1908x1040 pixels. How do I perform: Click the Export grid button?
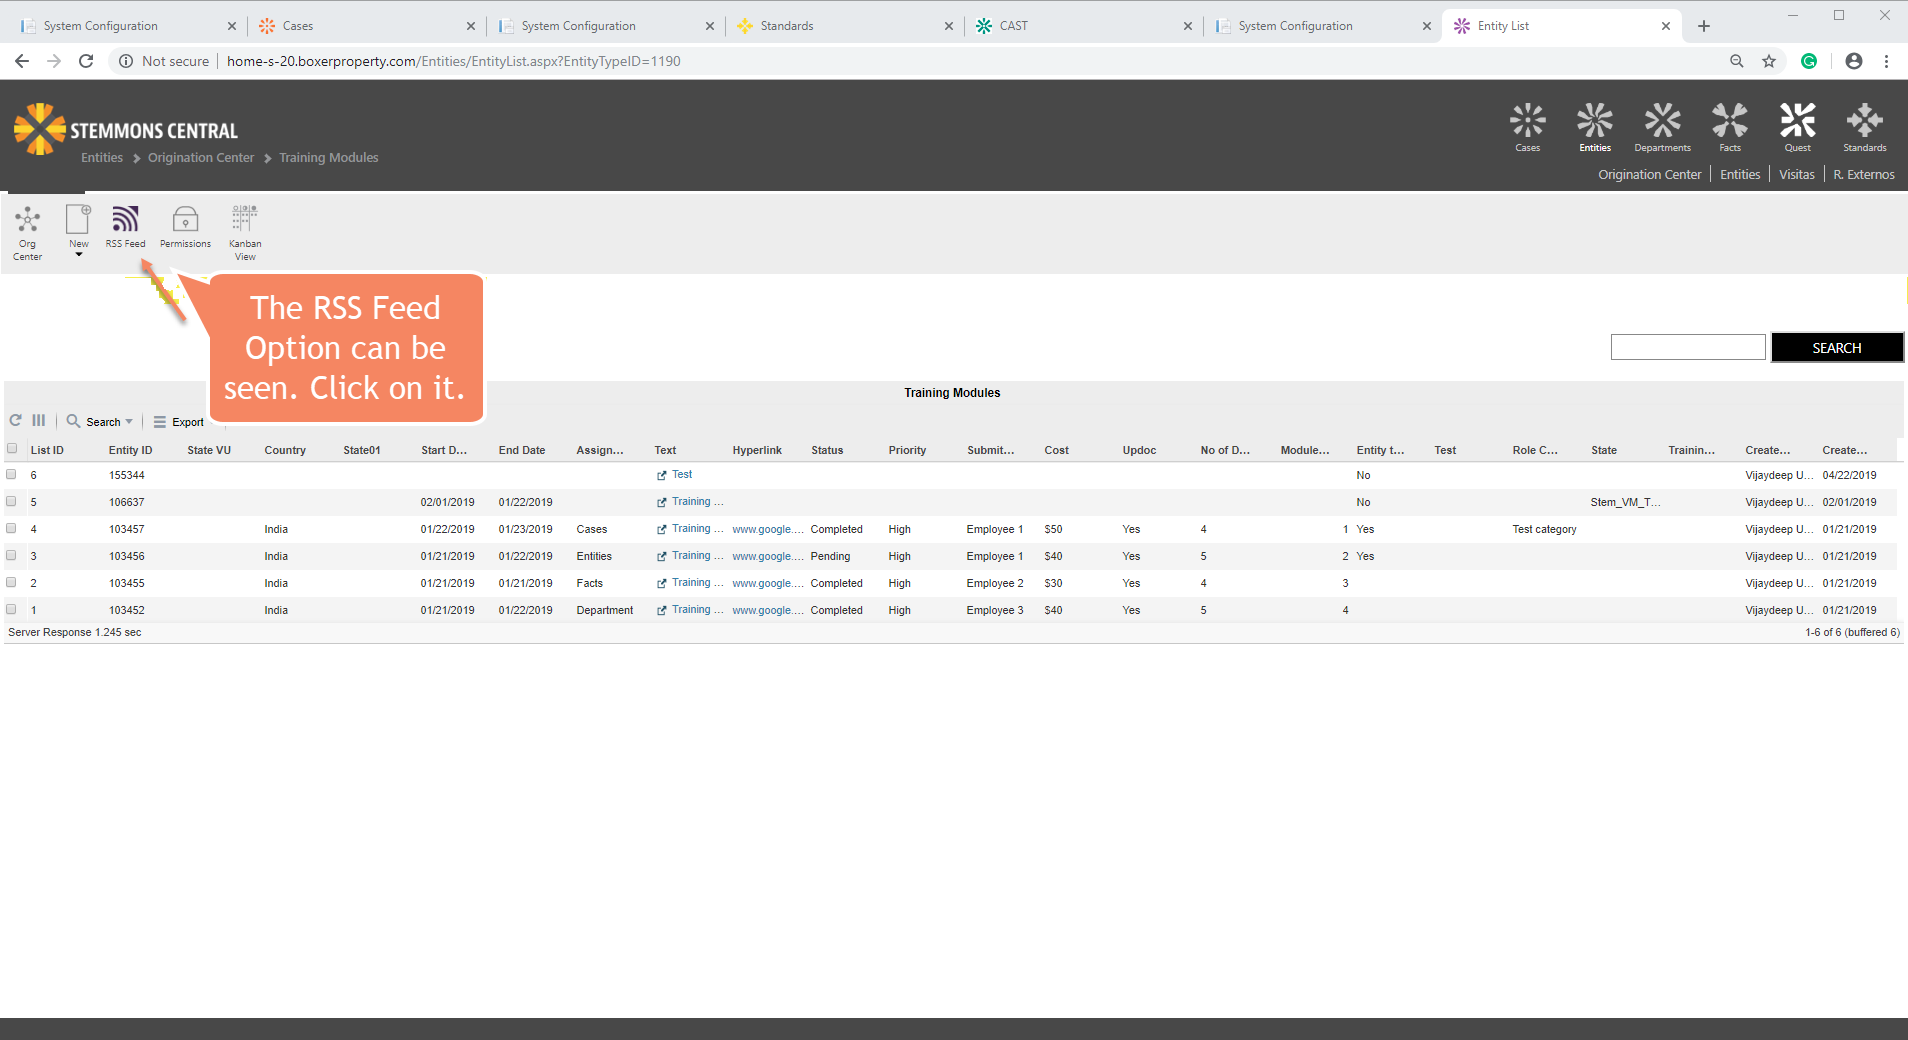point(179,422)
